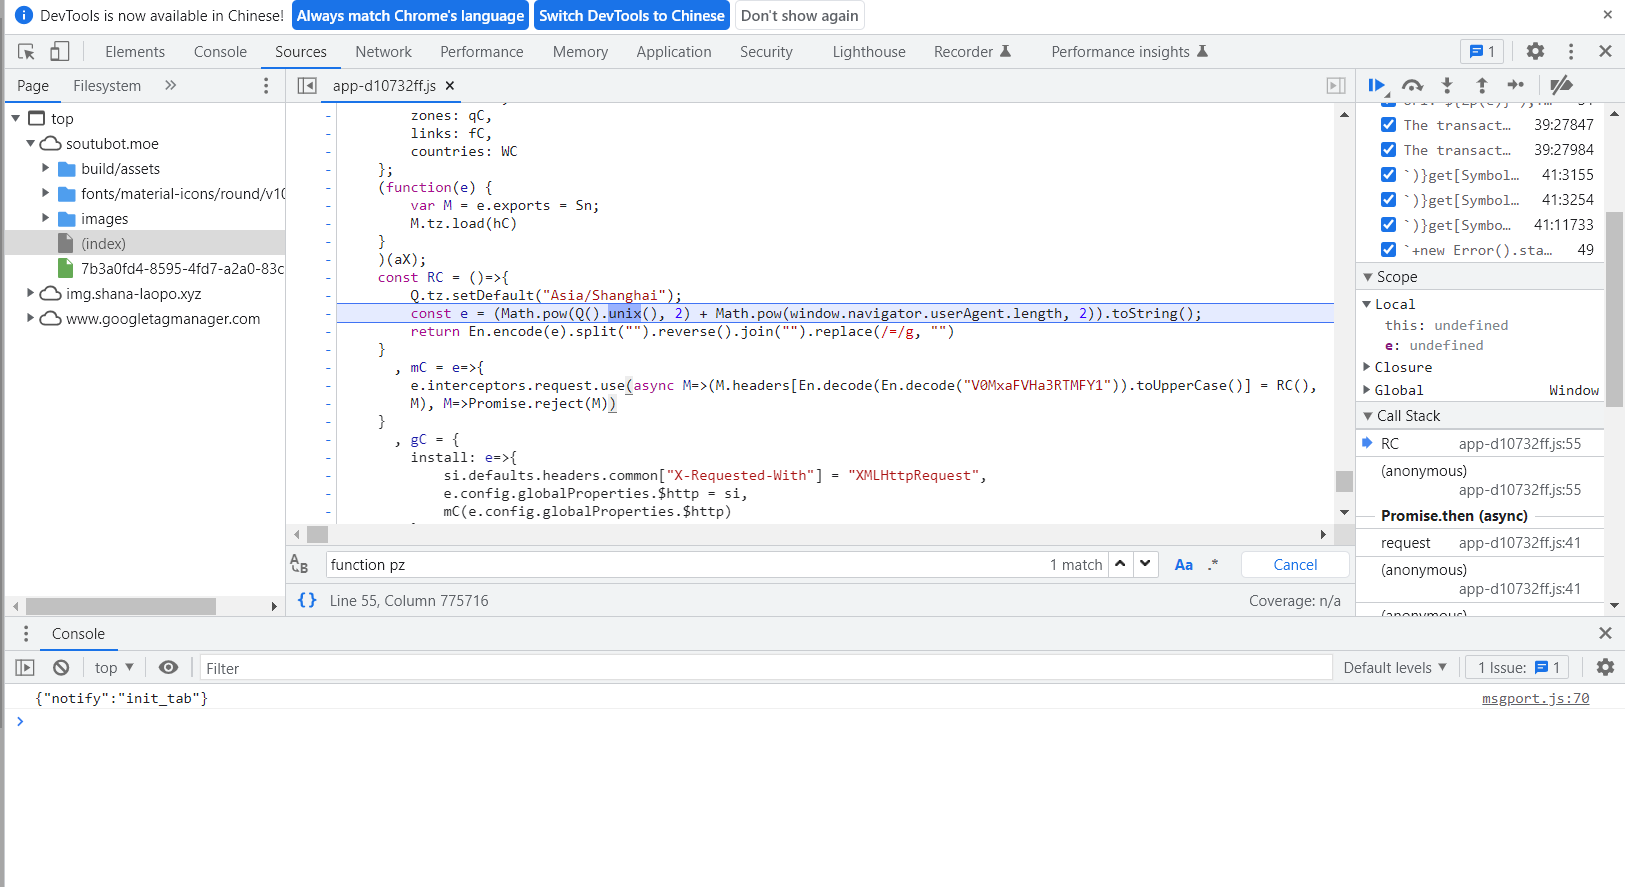The height and width of the screenshot is (887, 1625).
Task: Expand the fonts/material-icons folder
Action: point(45,193)
